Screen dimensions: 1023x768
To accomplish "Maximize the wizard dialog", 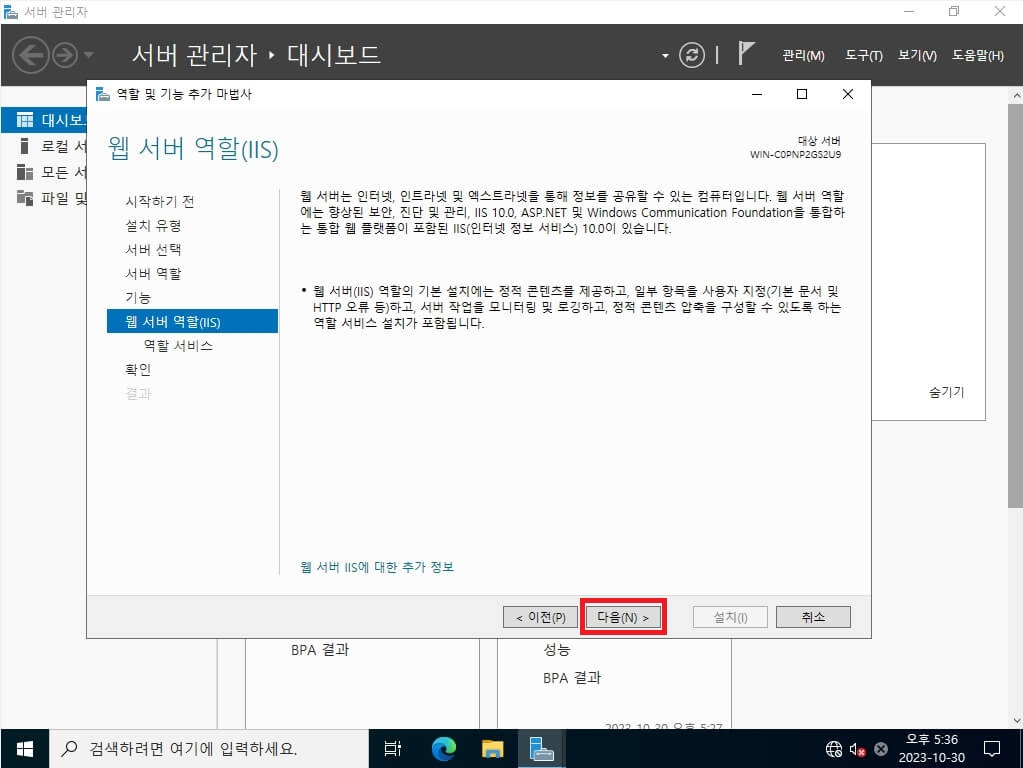I will click(x=802, y=94).
